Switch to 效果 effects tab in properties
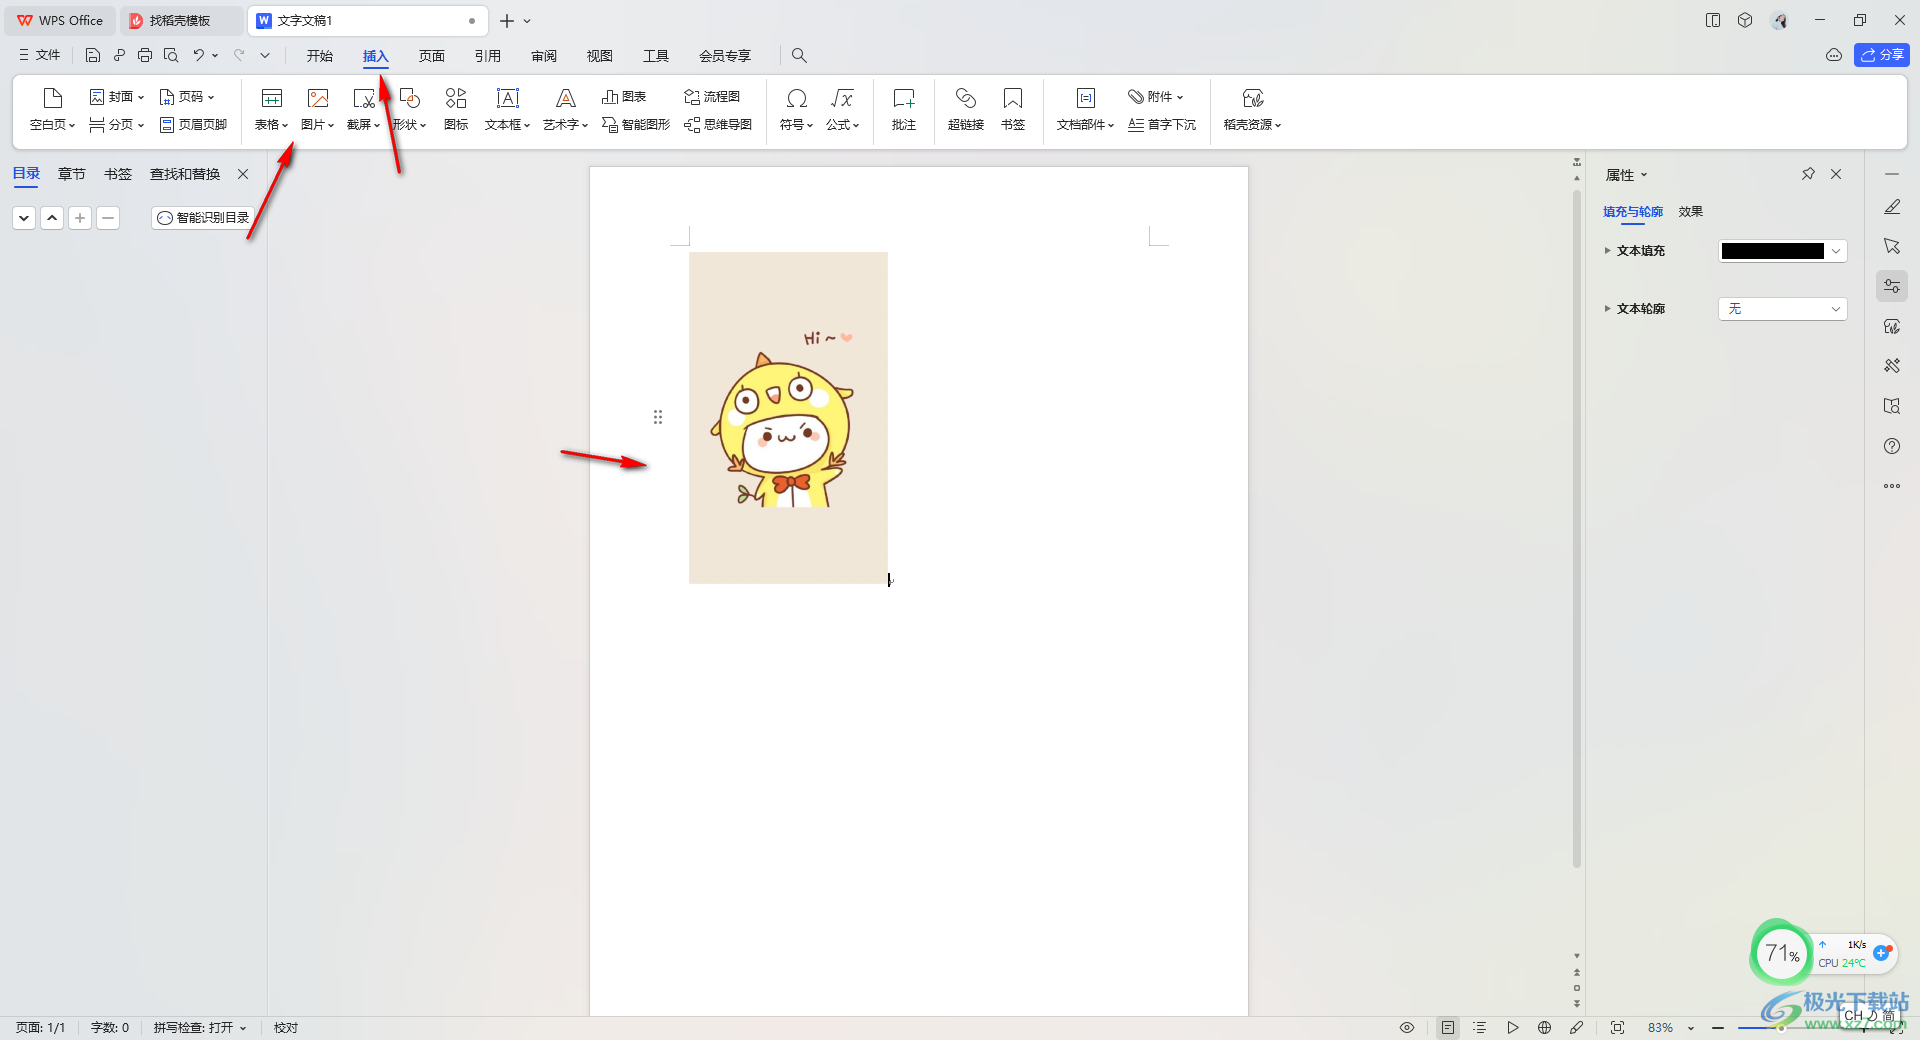The width and height of the screenshot is (1920, 1040). pos(1691,211)
